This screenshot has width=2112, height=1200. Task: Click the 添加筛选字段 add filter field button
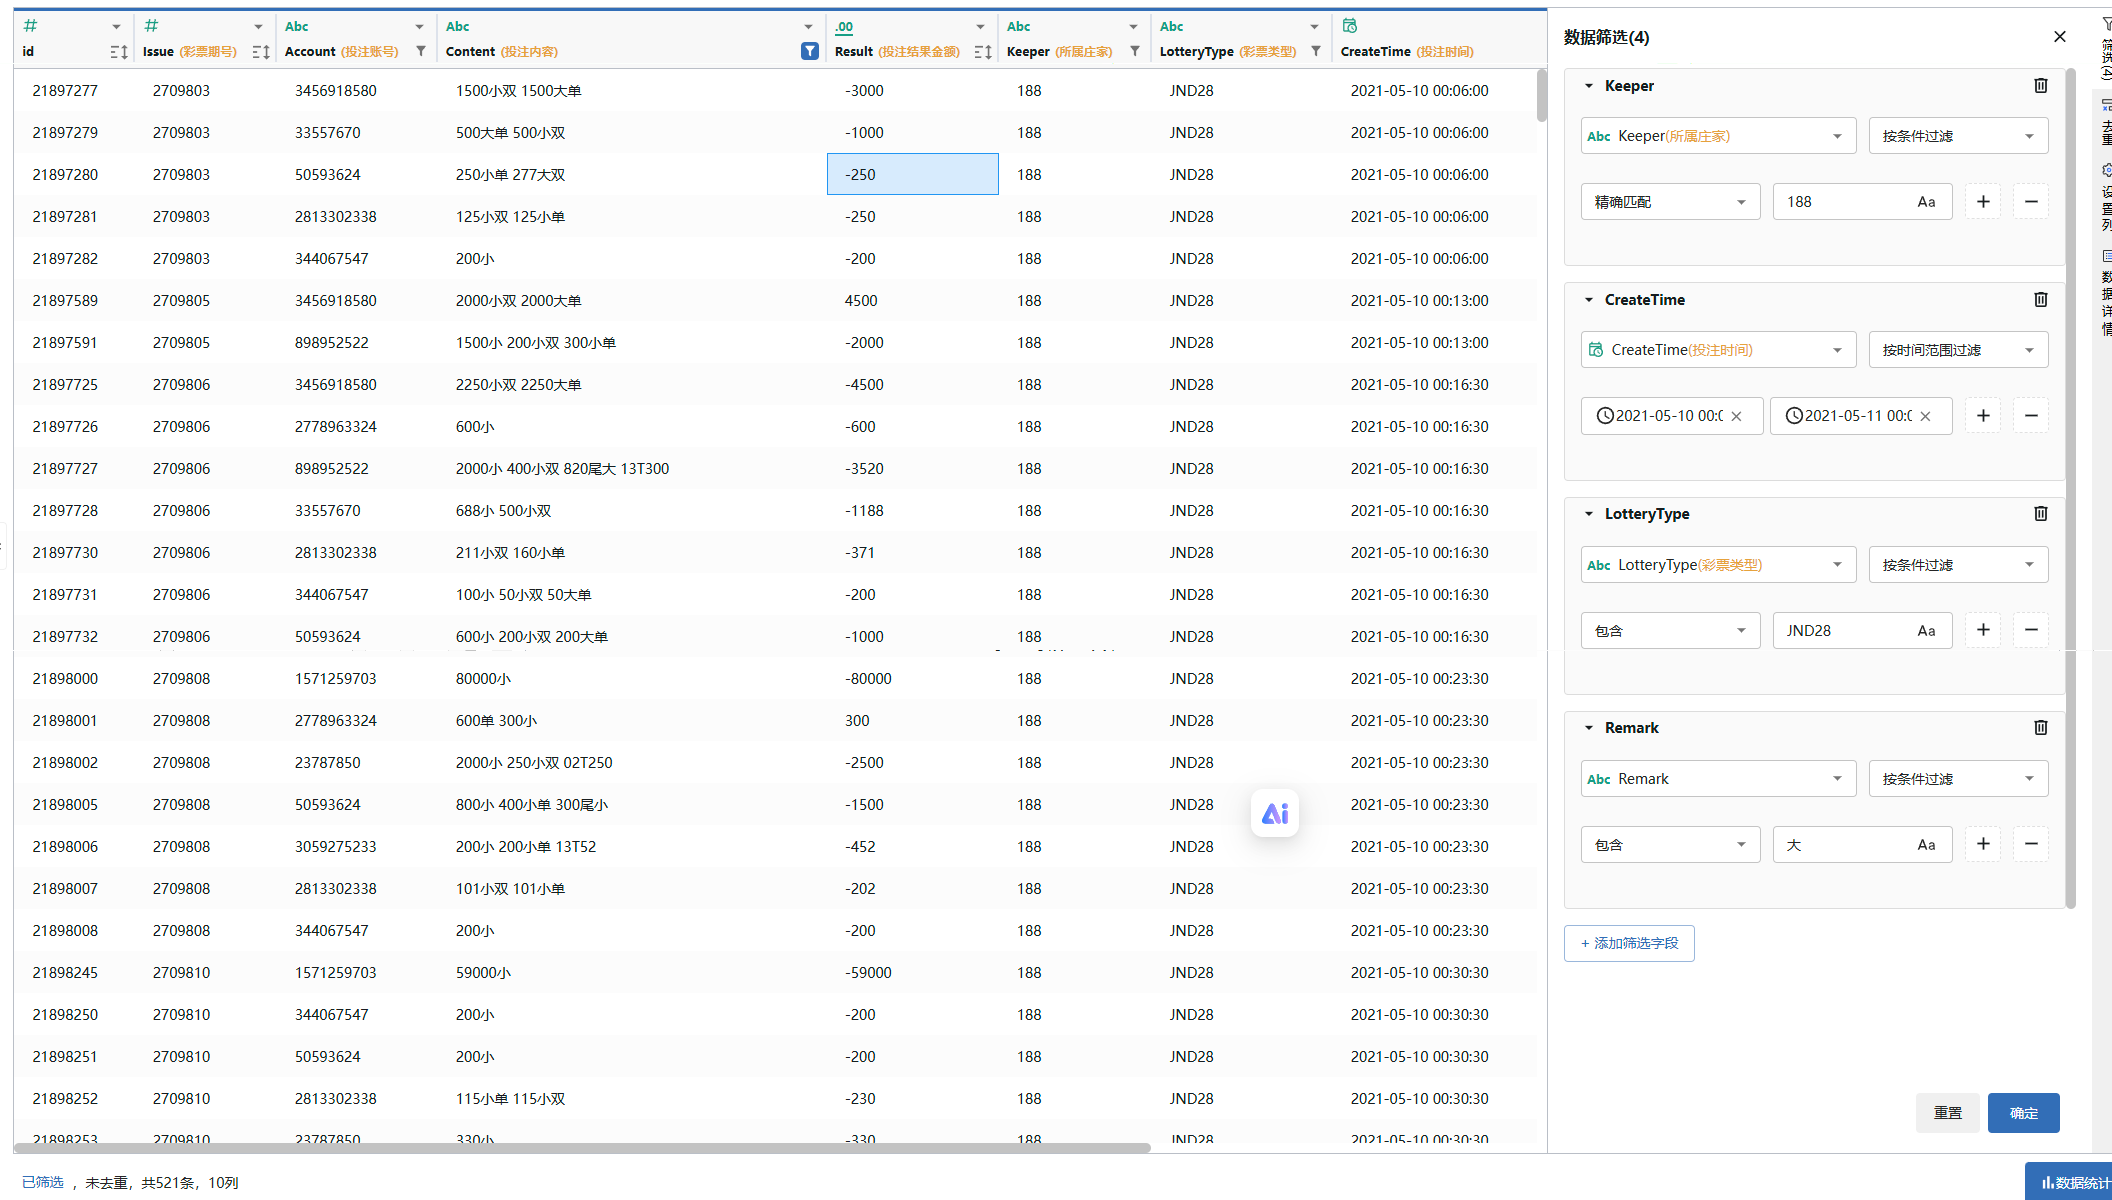click(x=1629, y=943)
